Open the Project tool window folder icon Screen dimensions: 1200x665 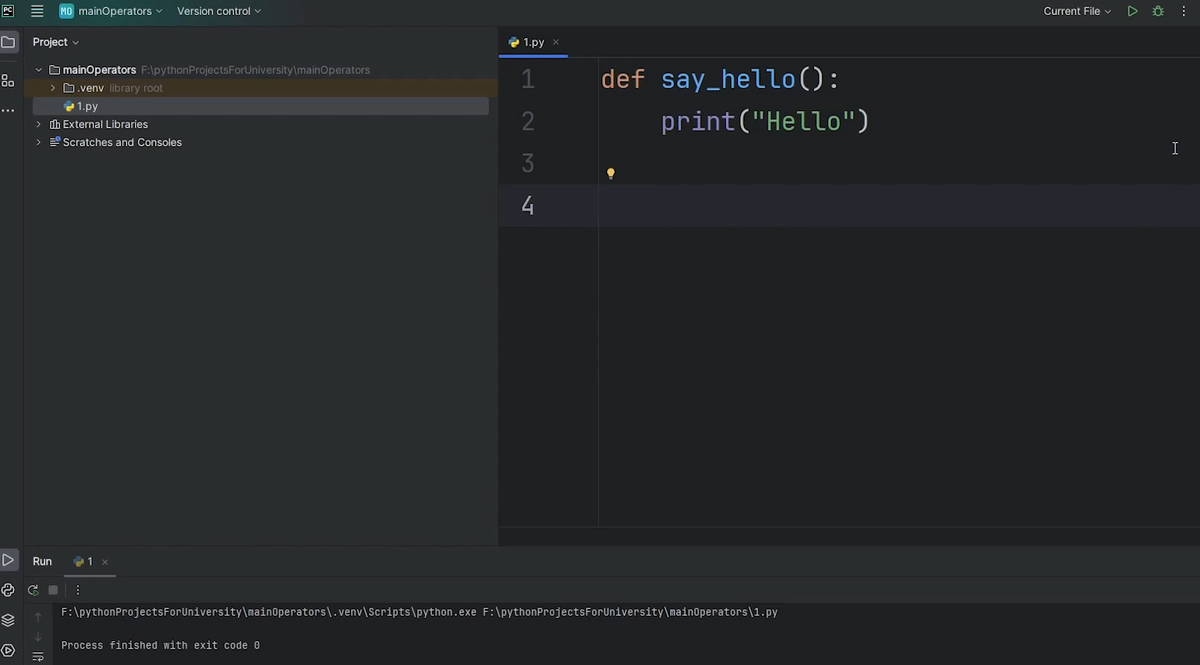(x=8, y=42)
